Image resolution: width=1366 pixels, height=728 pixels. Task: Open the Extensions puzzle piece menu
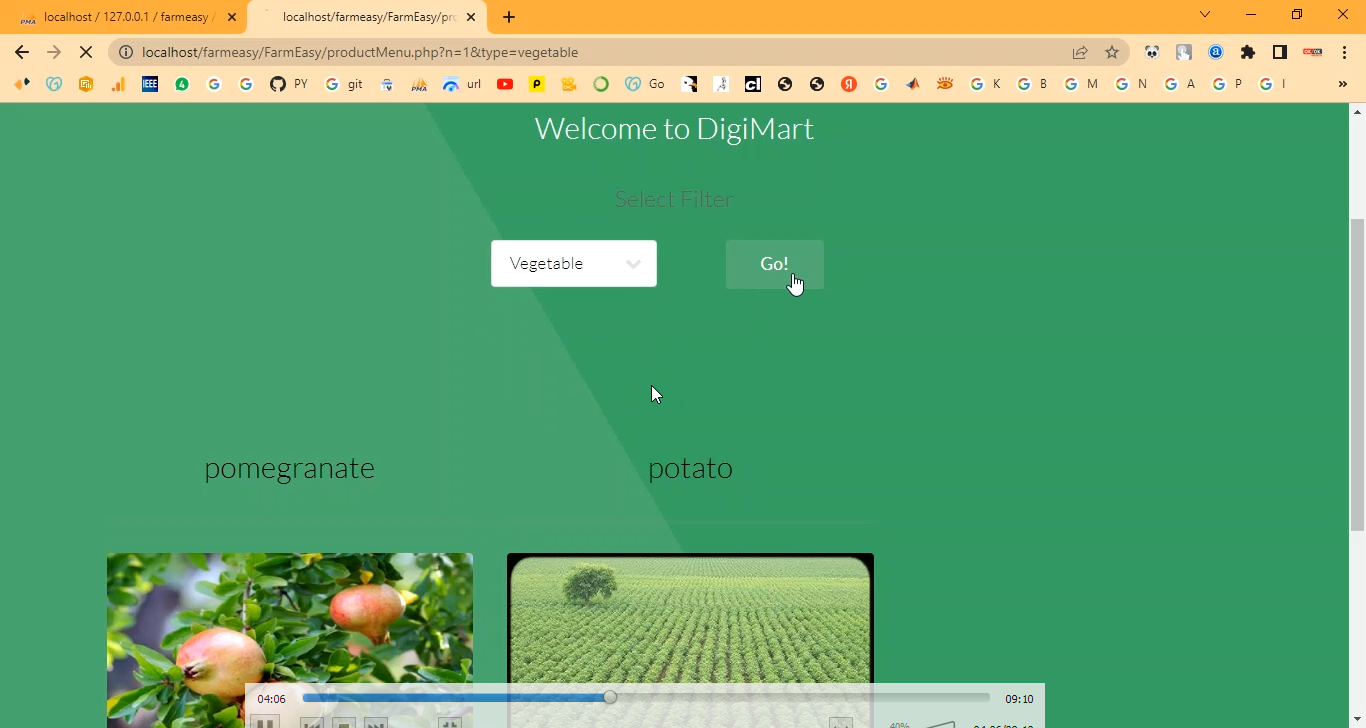(x=1248, y=52)
